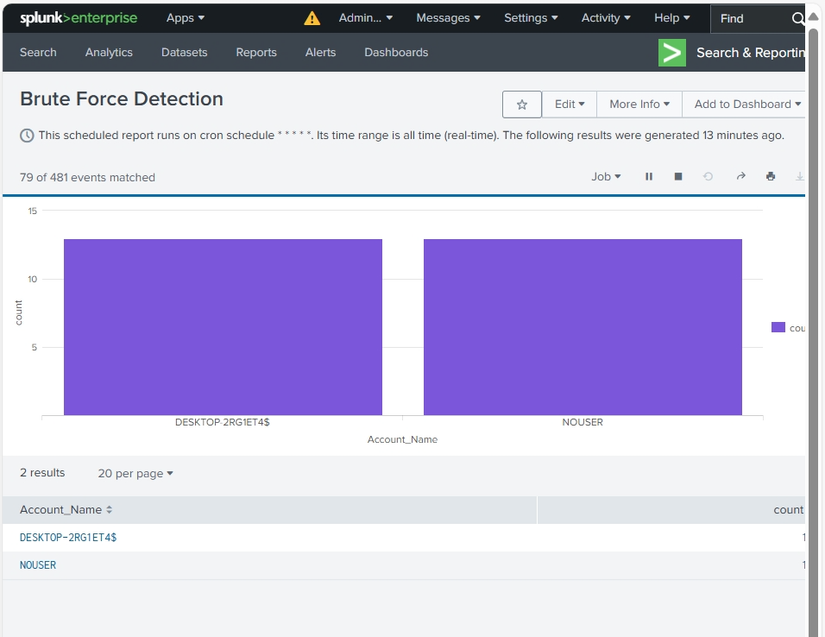Sort table by Account_Name column
Viewport: 825px width, 637px height.
[x=66, y=510]
